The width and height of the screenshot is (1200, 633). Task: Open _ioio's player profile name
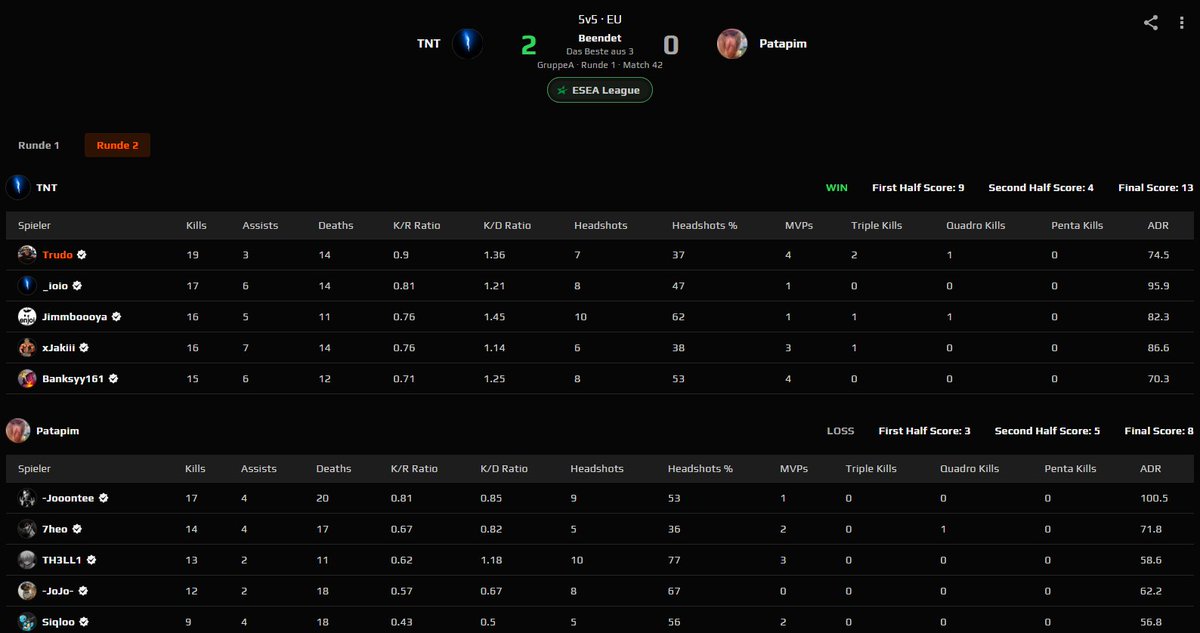[56, 286]
